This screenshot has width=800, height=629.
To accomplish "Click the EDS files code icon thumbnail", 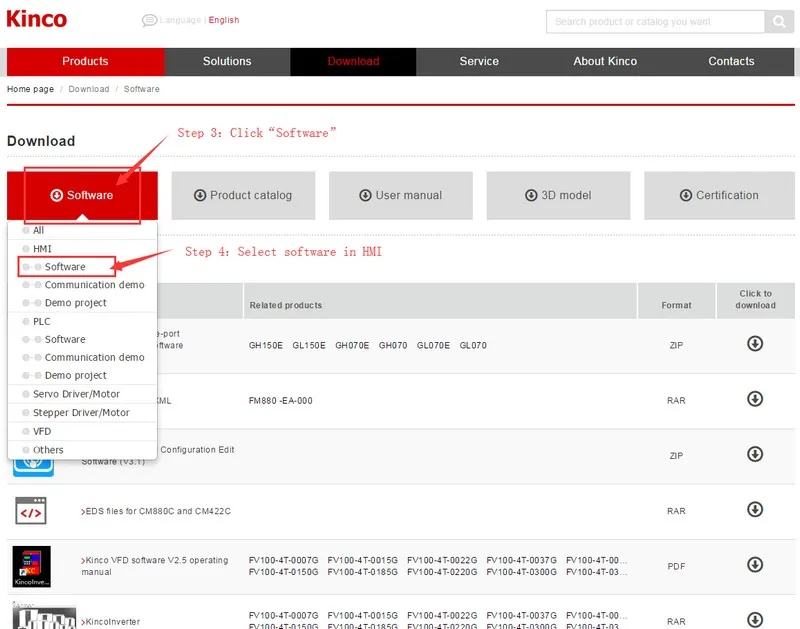I will [x=31, y=511].
